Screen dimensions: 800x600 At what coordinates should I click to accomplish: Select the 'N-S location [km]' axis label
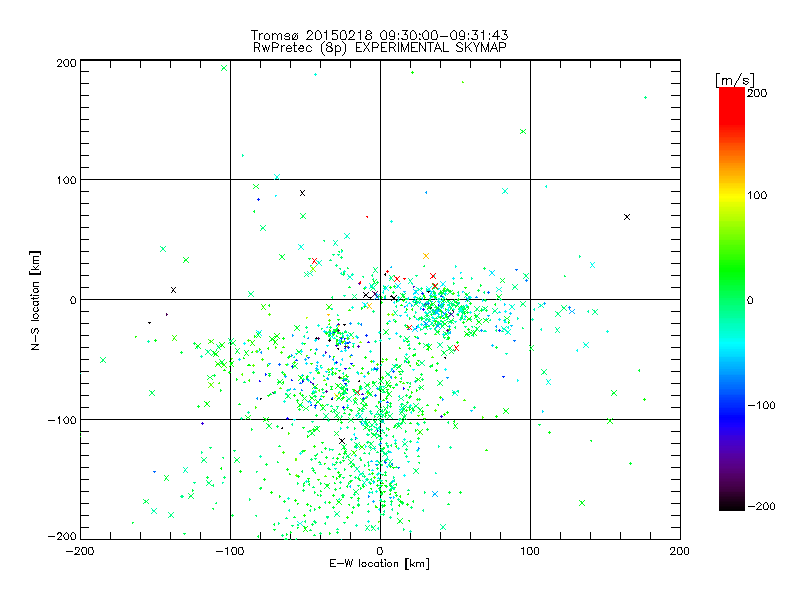tap(35, 300)
